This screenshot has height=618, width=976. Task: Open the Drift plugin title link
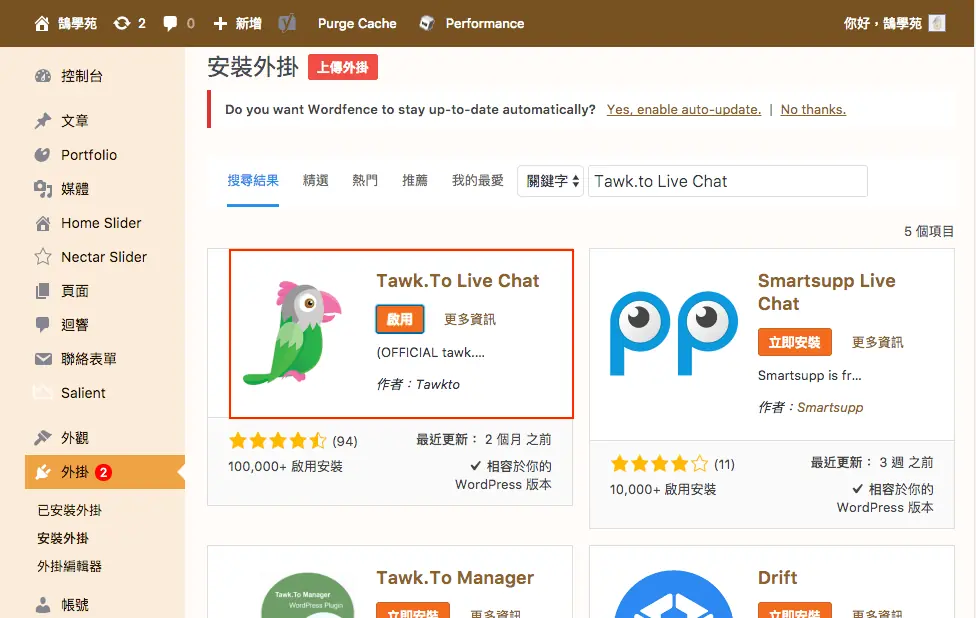pos(777,578)
